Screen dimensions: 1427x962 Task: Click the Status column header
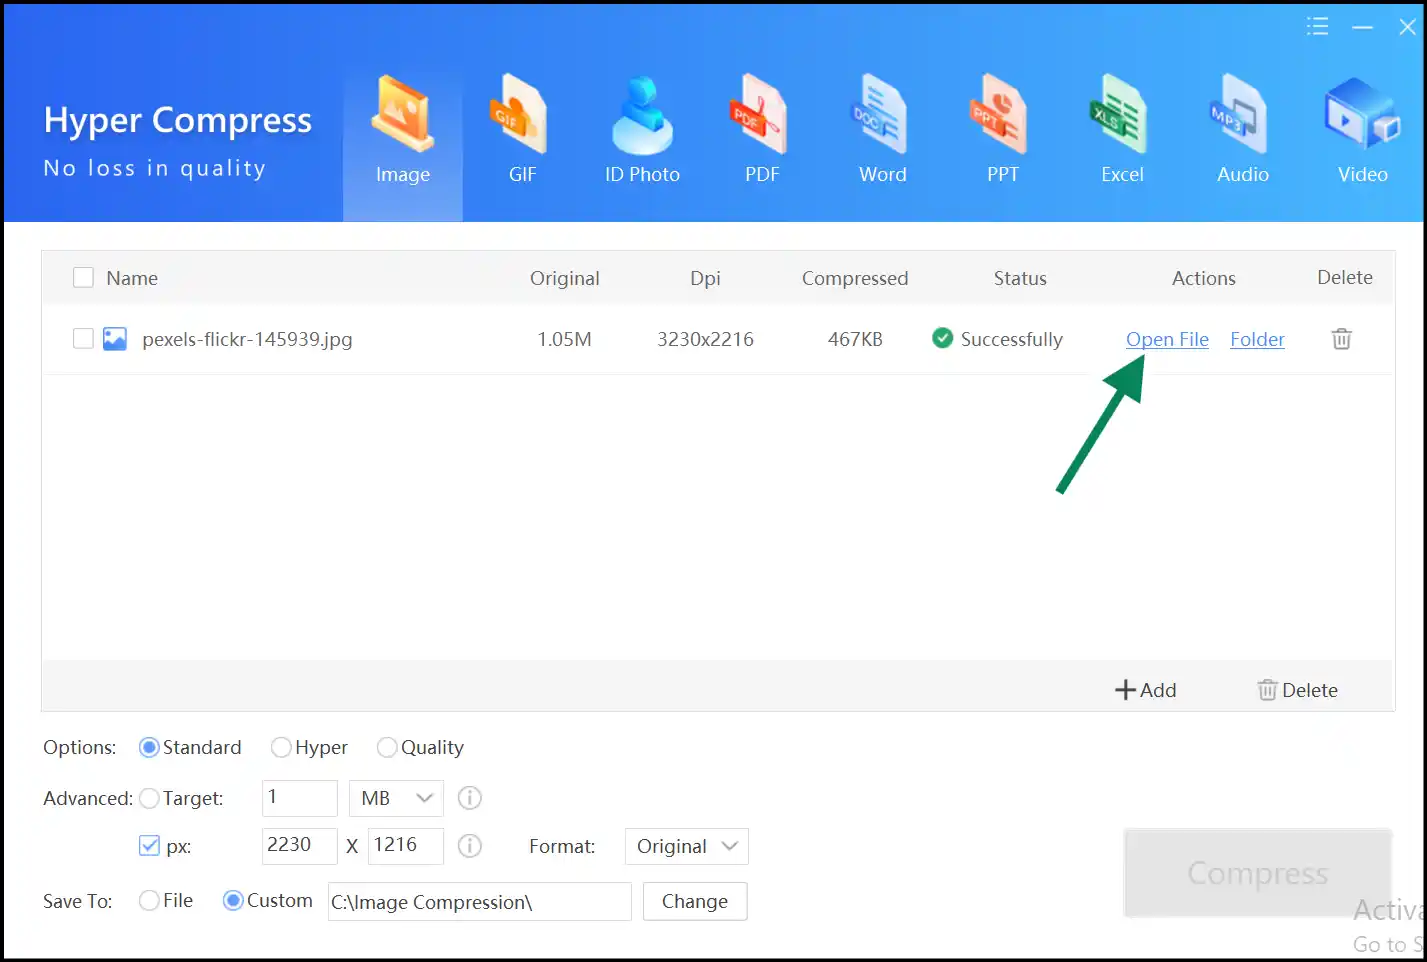(1020, 278)
